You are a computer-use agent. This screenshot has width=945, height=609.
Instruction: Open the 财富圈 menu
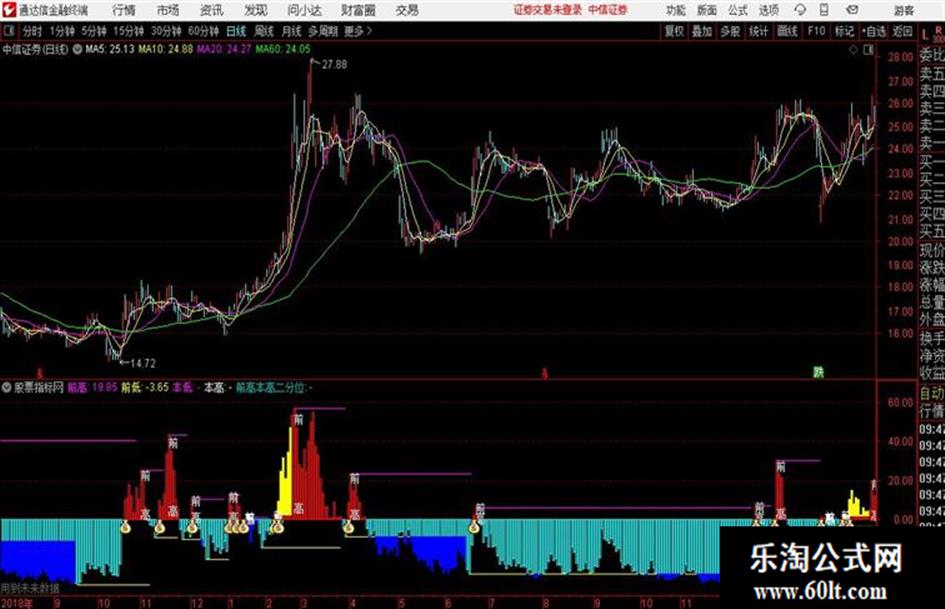(358, 10)
